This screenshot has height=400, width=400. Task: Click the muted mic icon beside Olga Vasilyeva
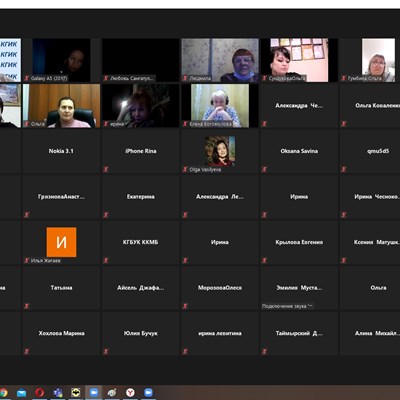(x=185, y=169)
